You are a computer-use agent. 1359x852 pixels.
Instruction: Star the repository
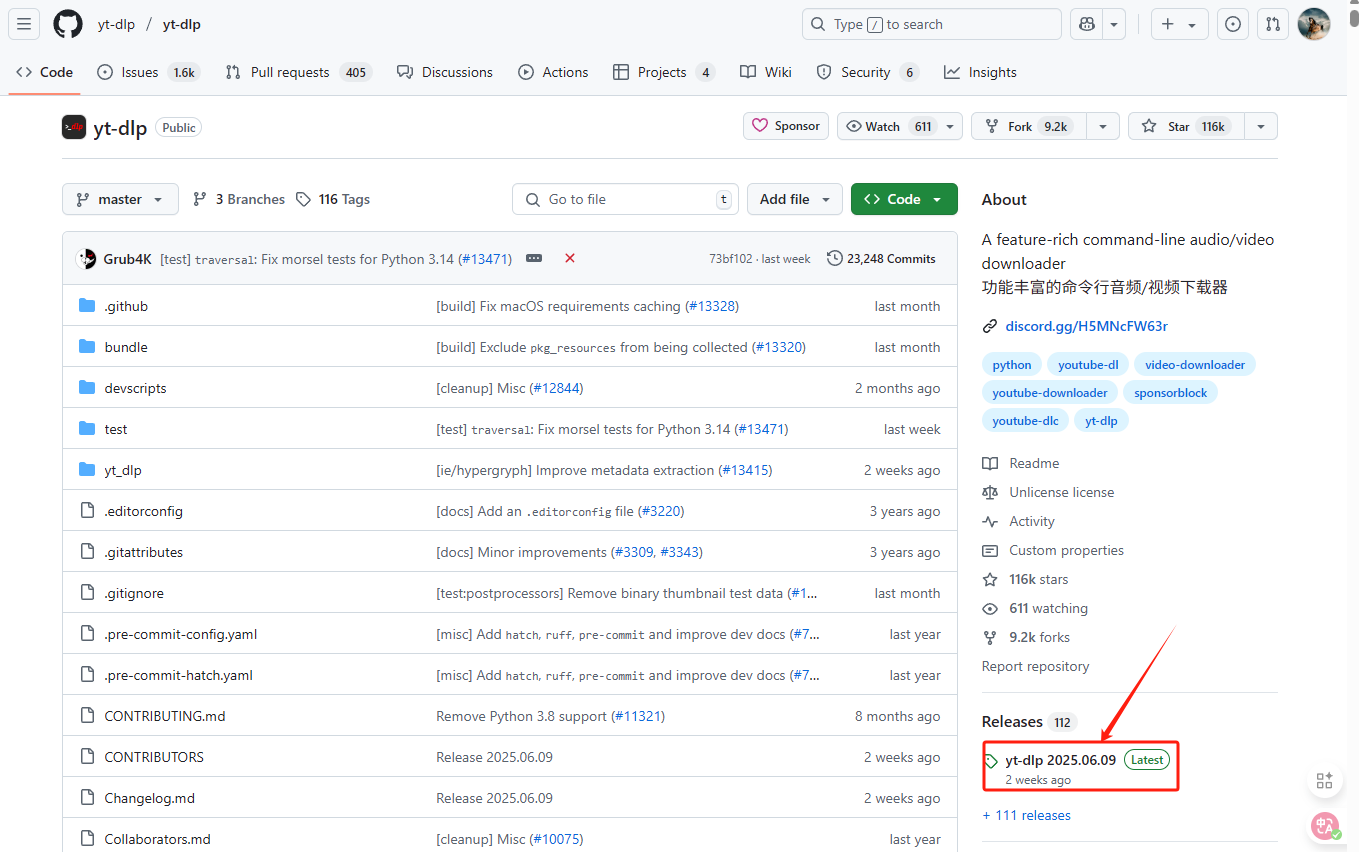[1186, 126]
